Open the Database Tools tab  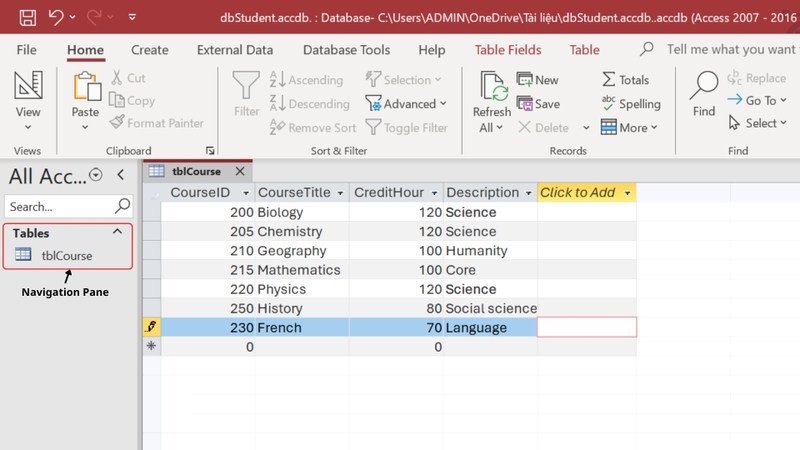(346, 50)
